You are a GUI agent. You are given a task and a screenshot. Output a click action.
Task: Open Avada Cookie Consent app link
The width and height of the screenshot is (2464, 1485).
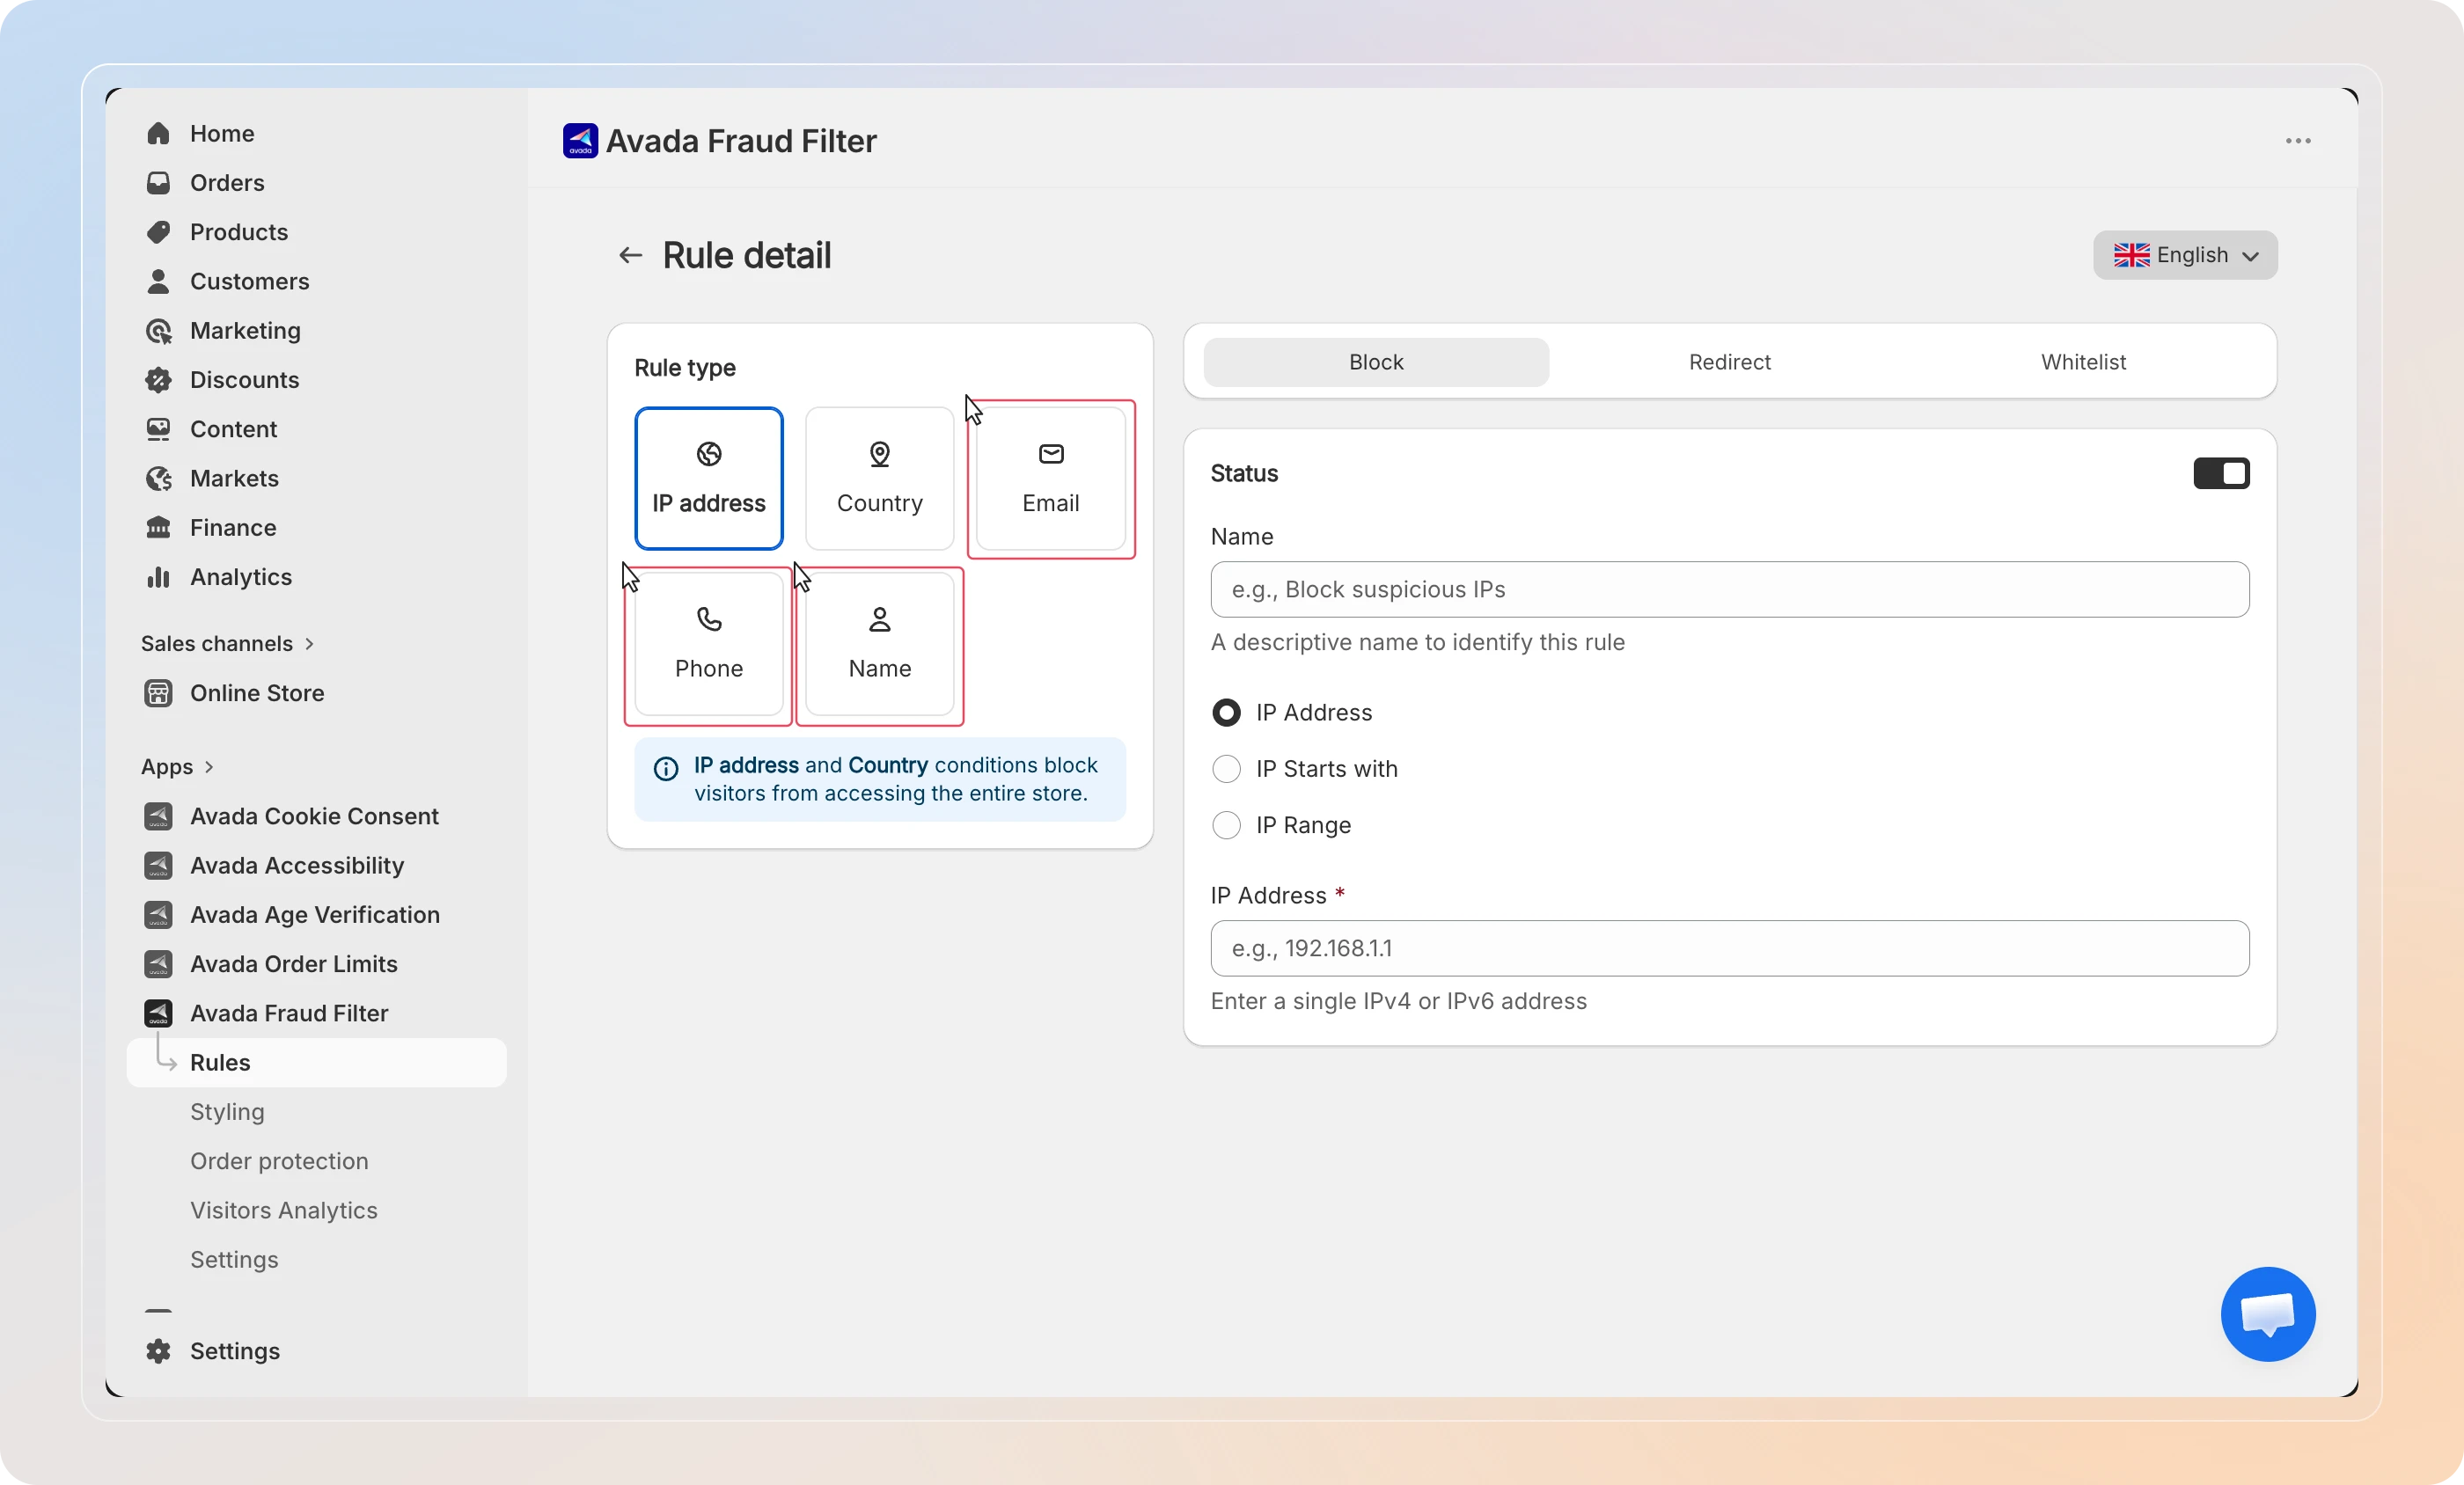pyautogui.click(x=314, y=816)
